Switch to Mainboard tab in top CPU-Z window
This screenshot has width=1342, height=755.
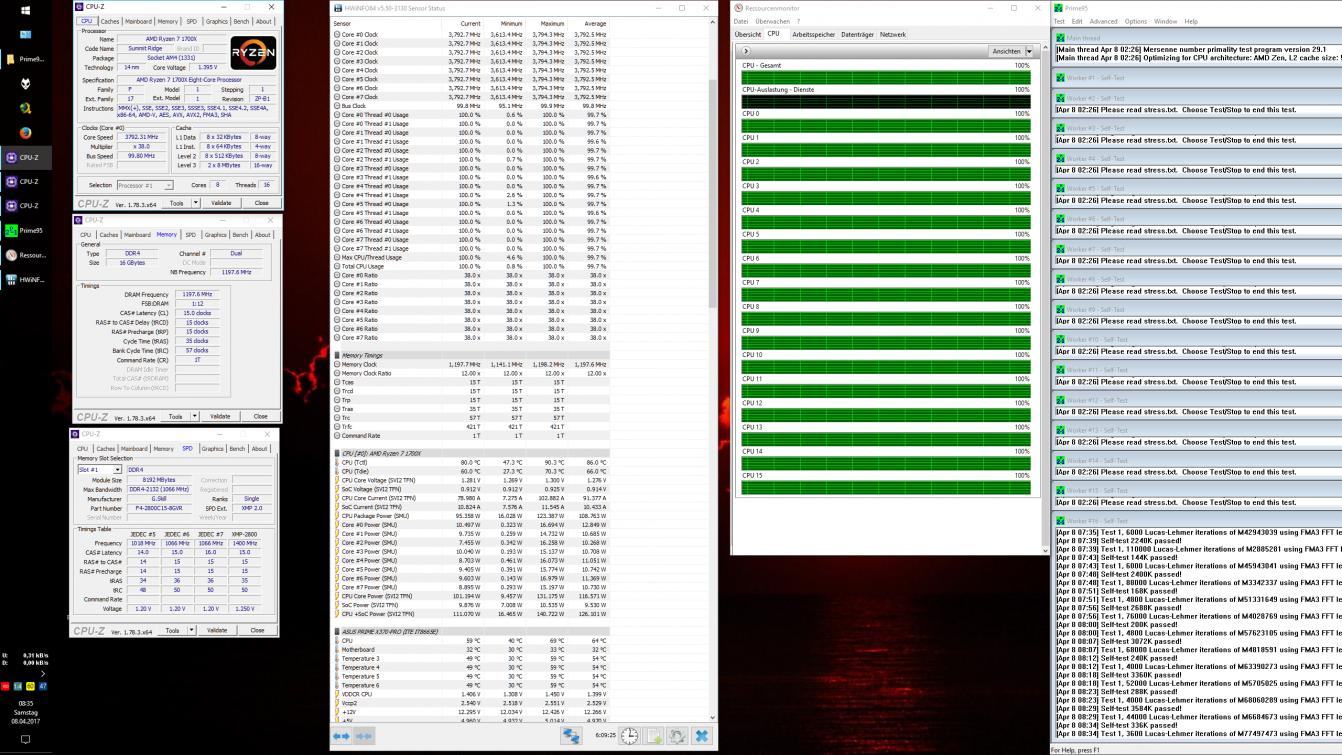point(138,21)
